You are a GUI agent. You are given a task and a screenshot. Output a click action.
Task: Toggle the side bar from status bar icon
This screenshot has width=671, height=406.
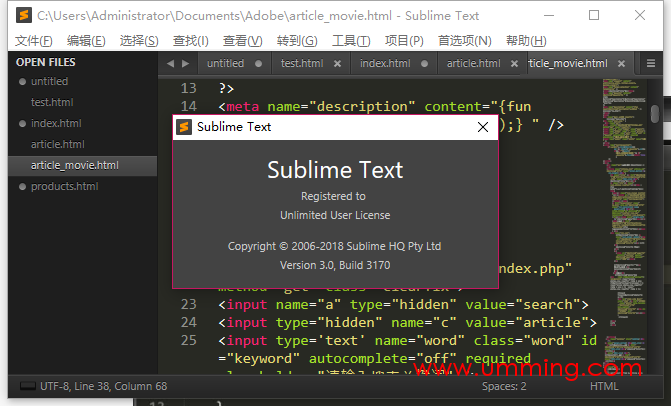click(x=28, y=386)
